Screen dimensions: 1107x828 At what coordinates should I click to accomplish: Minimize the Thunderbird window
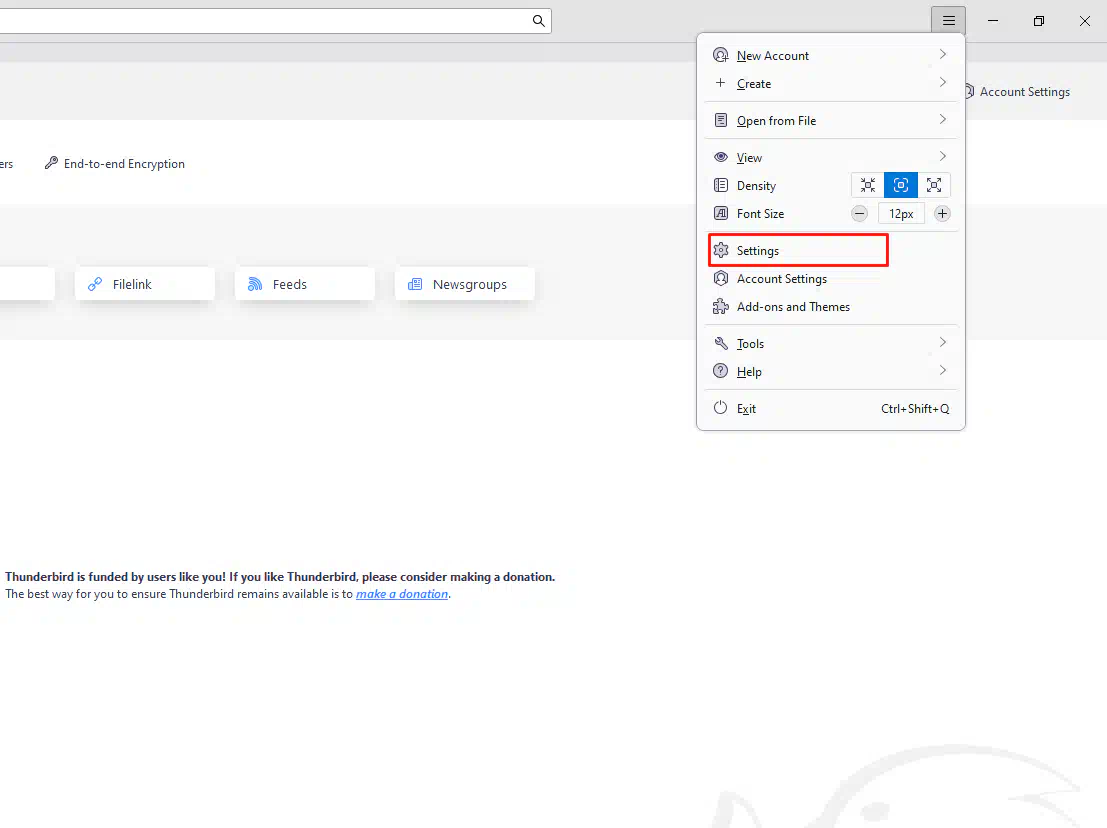tap(993, 20)
